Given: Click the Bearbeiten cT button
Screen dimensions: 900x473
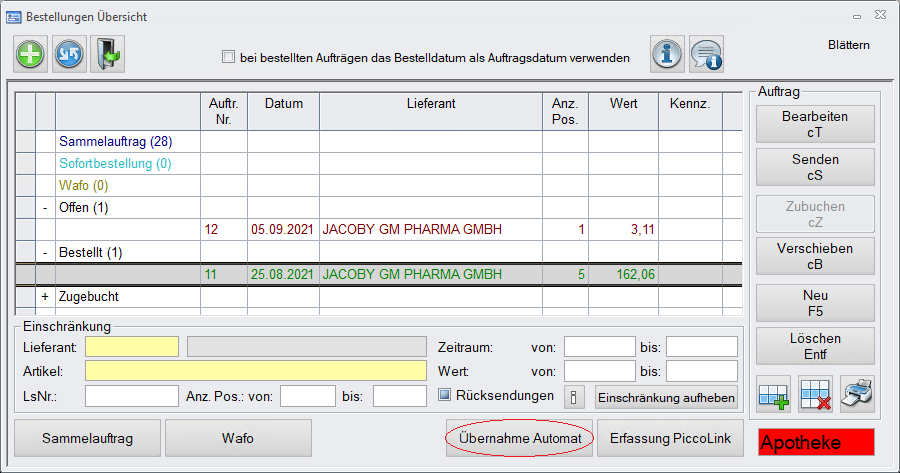Looking at the screenshot, I should pyautogui.click(x=814, y=124).
